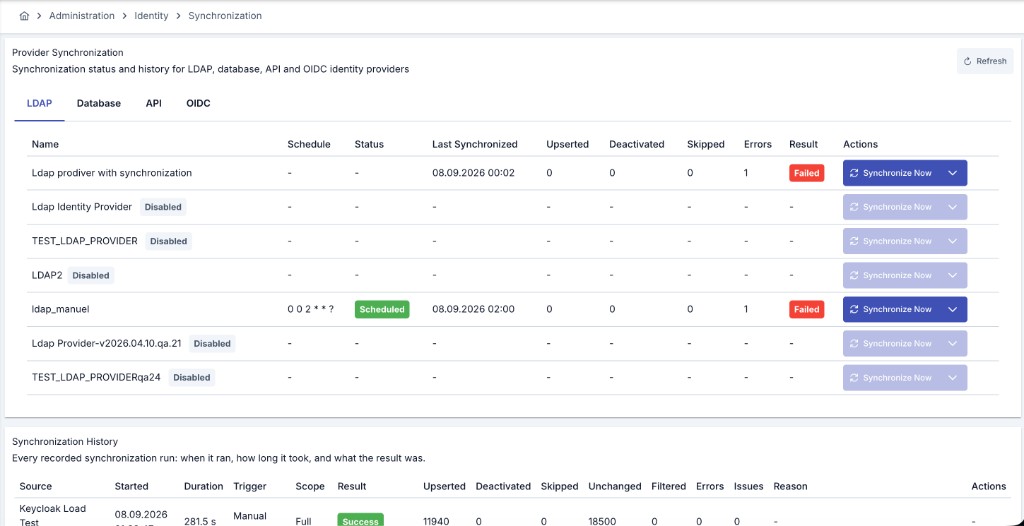The height and width of the screenshot is (526, 1024).
Task: Synchronize Now for Ldap prodiver with synchronization
Action: tap(890, 173)
